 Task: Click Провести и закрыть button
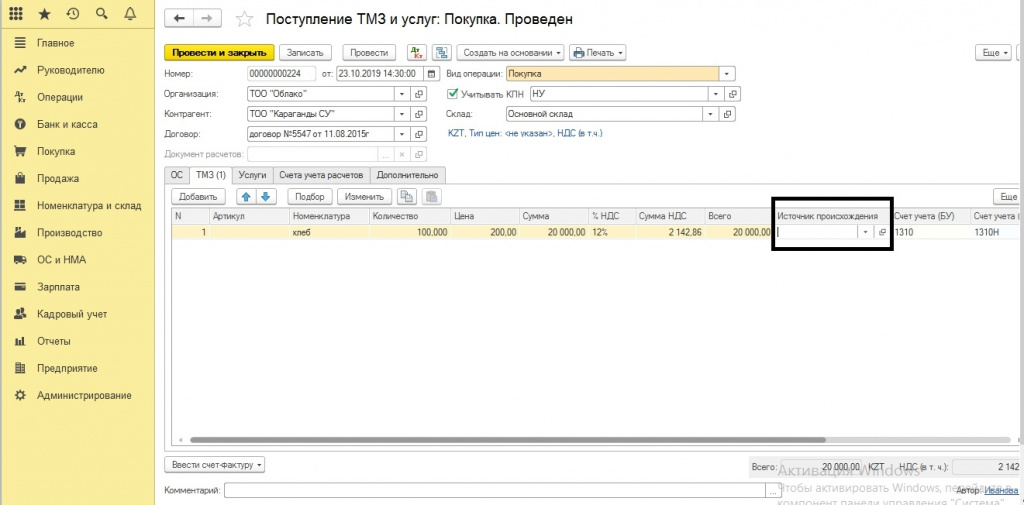[219, 53]
